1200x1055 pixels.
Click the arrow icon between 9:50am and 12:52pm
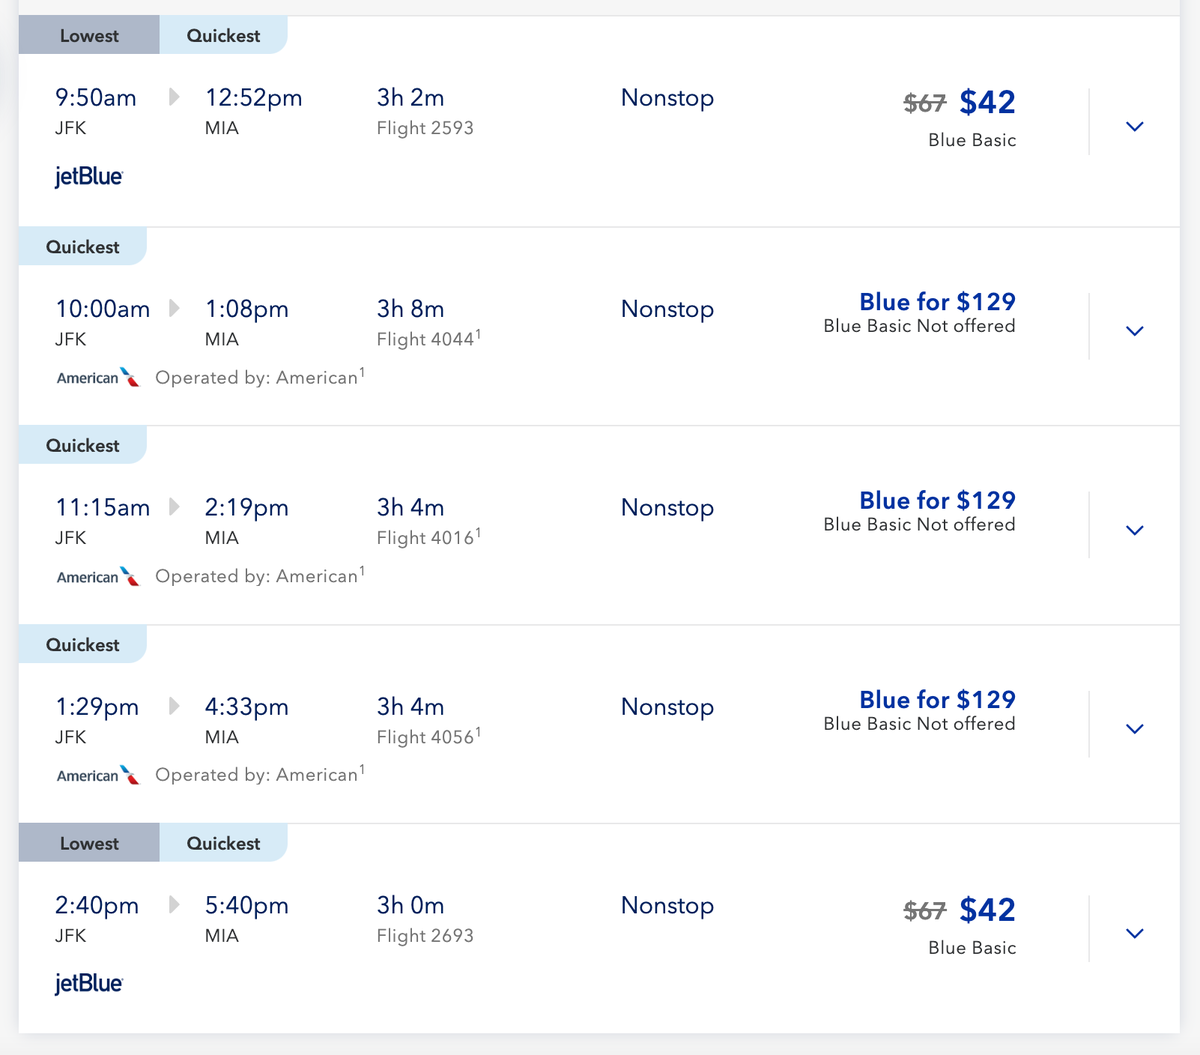(x=172, y=97)
